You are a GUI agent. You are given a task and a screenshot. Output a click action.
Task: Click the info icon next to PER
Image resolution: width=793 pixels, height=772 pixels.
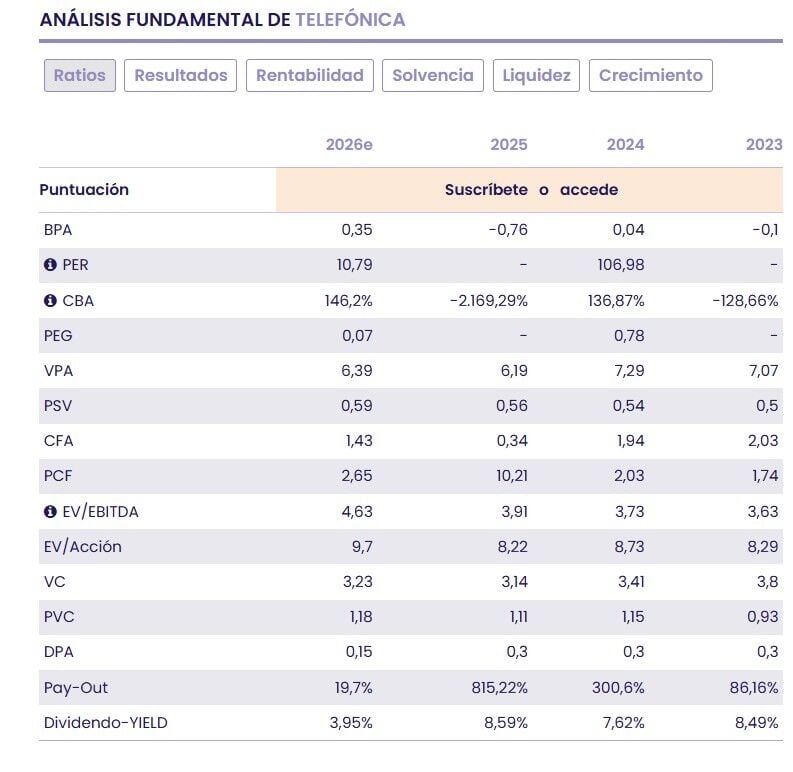tap(50, 265)
